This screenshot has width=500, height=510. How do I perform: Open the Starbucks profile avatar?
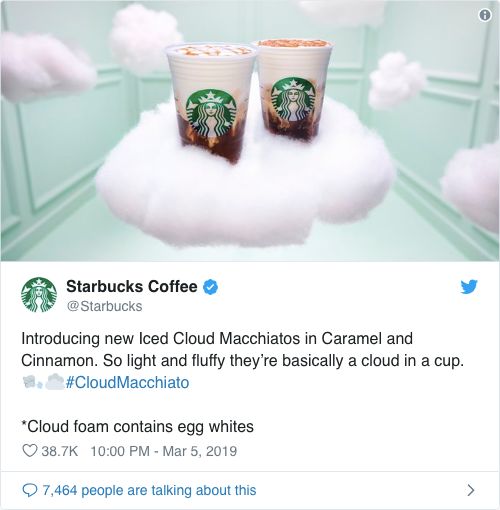[x=39, y=295]
